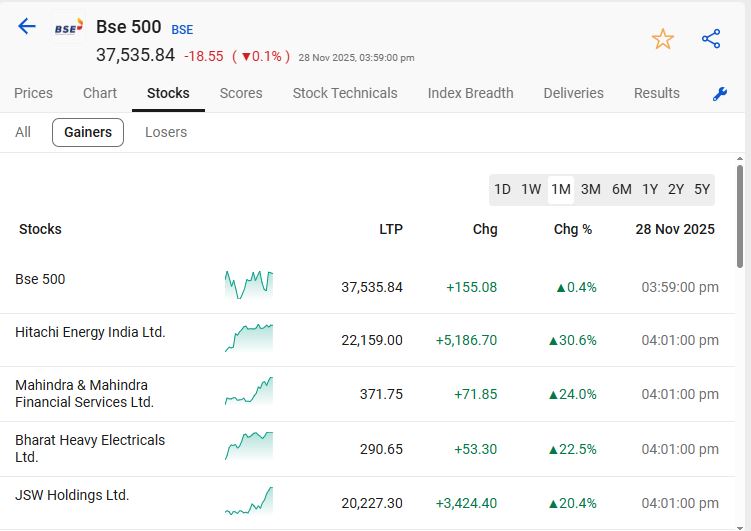The width and height of the screenshot is (751, 531).
Task: Open Hitachi Energy India Ltd. stock
Action: tap(90, 332)
